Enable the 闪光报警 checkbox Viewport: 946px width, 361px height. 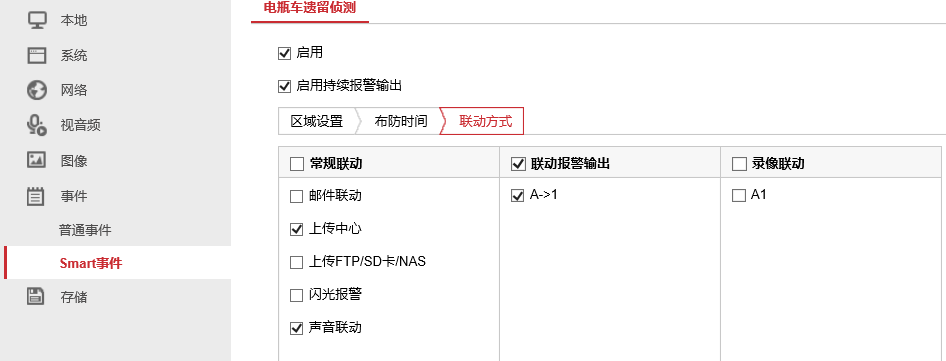pyautogui.click(x=296, y=296)
